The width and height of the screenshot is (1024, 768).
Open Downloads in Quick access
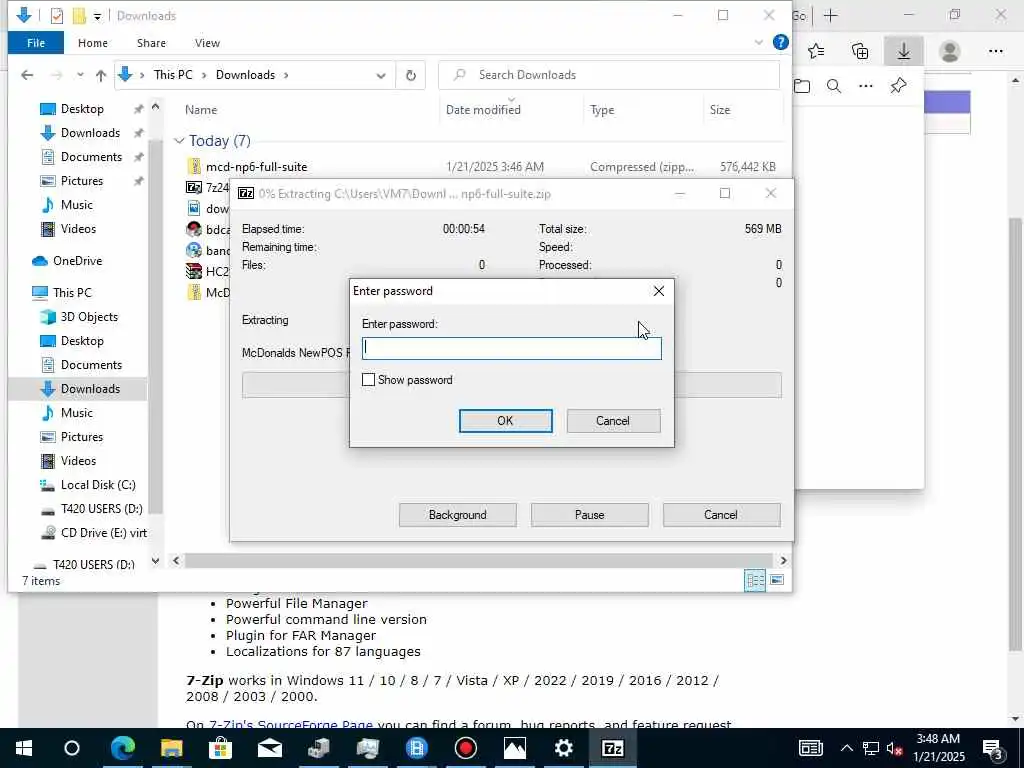[x=90, y=133]
